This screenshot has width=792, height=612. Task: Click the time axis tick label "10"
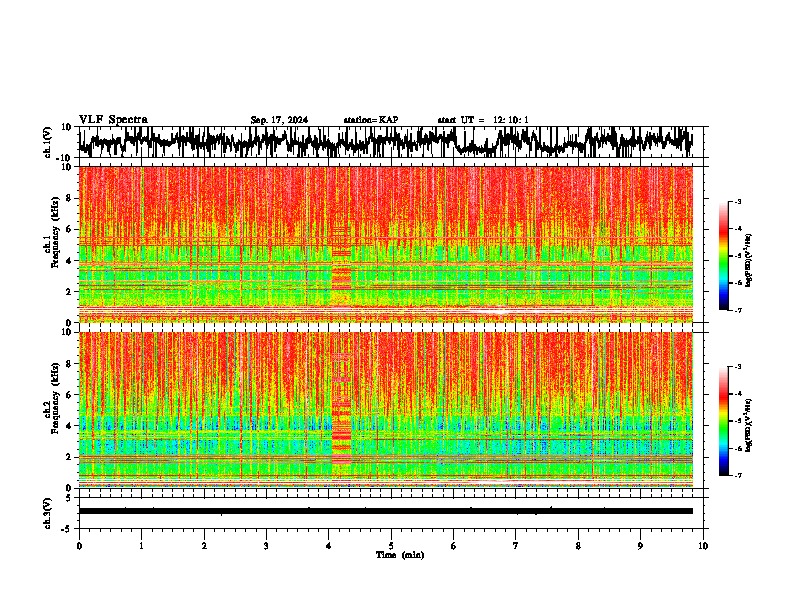(x=703, y=546)
